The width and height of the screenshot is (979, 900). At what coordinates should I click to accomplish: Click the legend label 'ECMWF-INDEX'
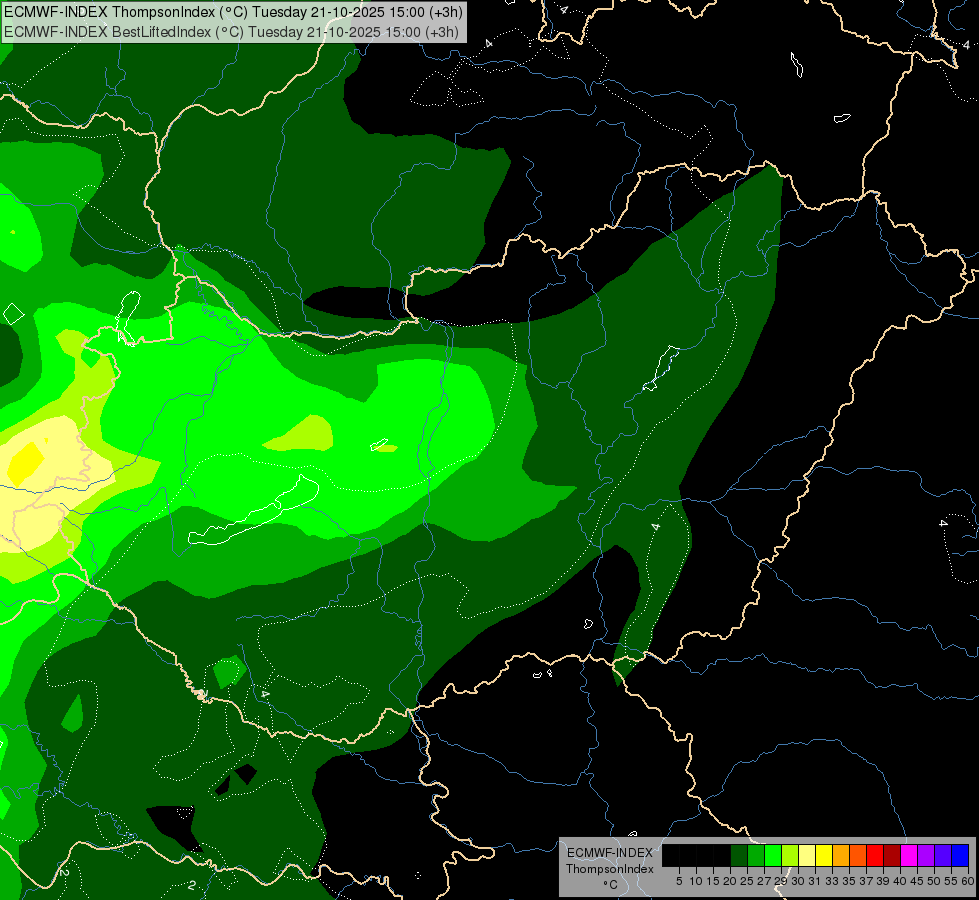pos(610,853)
